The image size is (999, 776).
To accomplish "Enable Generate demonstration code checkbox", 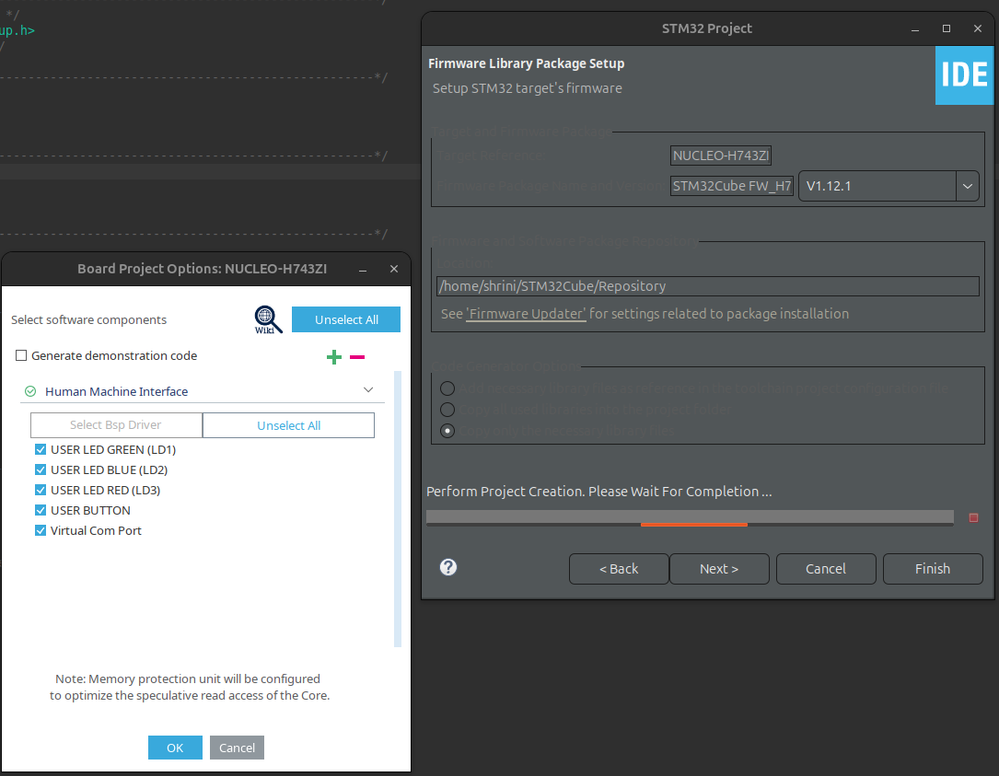I will pyautogui.click(x=21, y=356).
